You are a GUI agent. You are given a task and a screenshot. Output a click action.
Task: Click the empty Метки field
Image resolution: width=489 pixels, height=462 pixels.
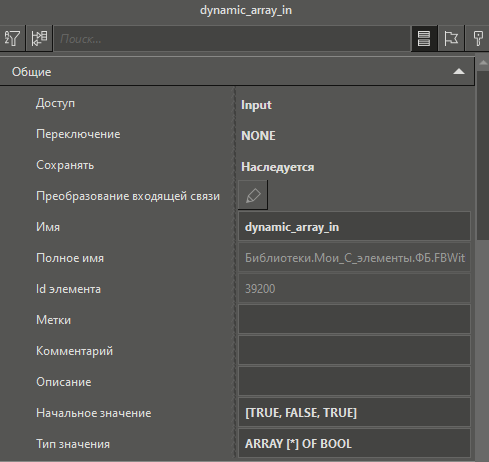tap(354, 319)
